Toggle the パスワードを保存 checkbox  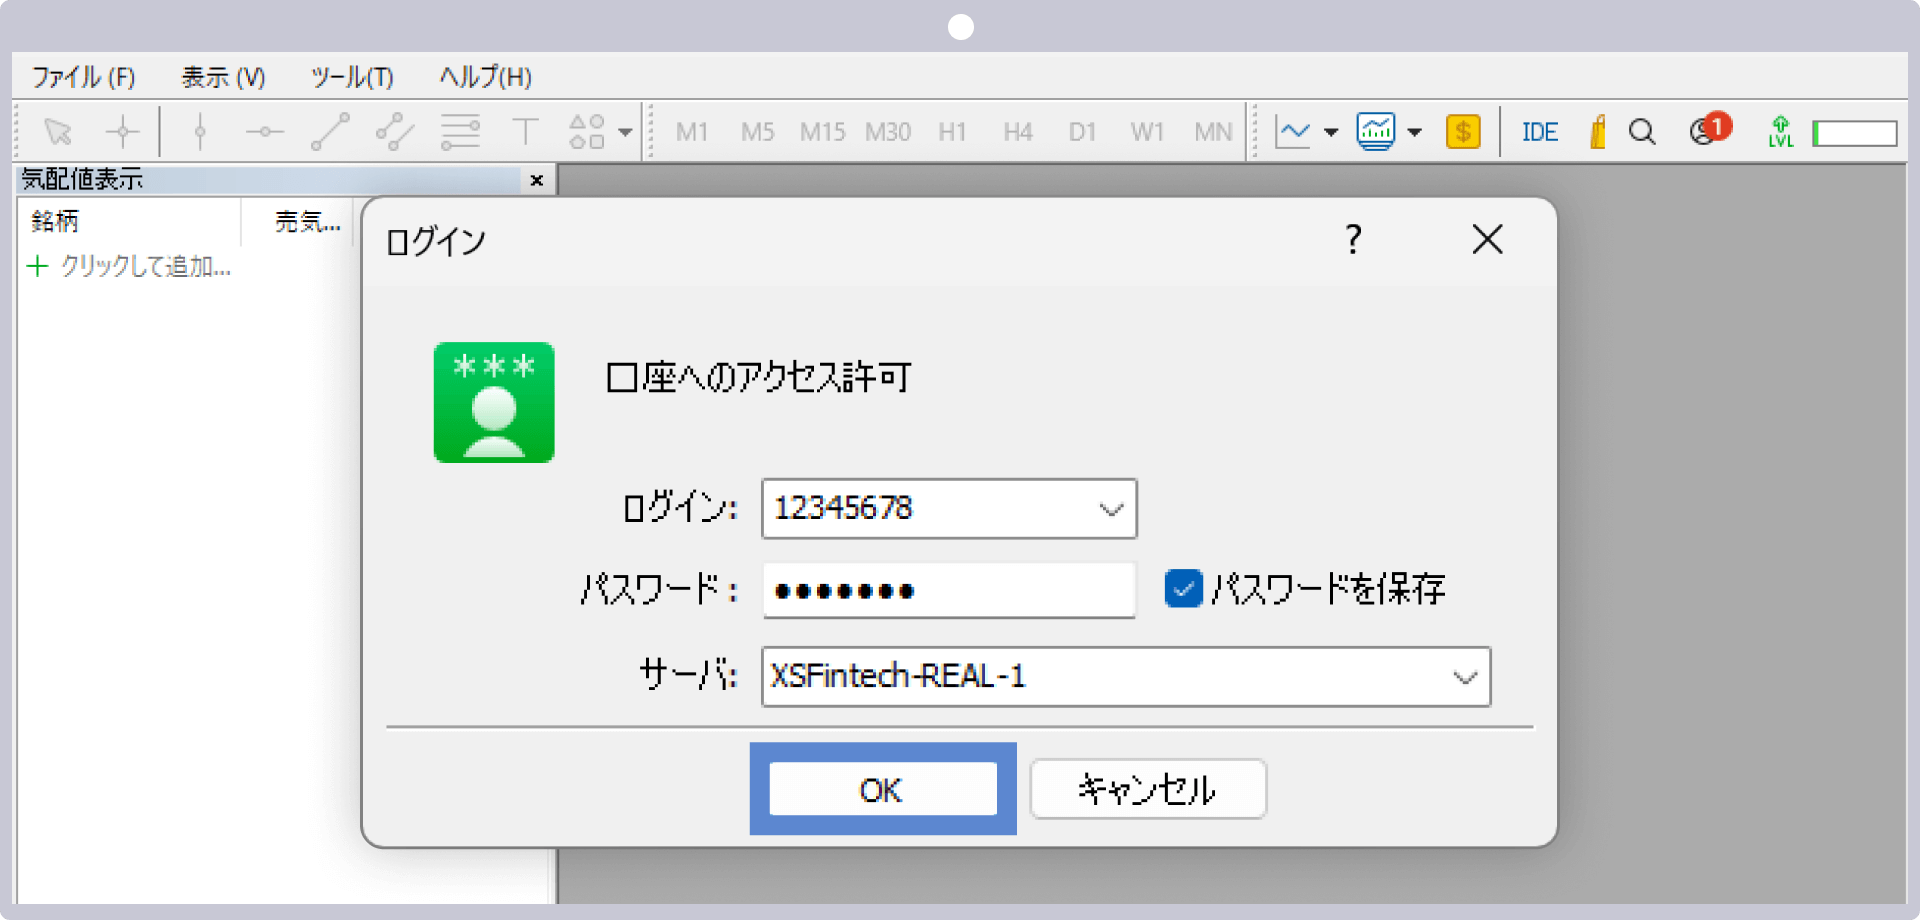pyautogui.click(x=1183, y=589)
